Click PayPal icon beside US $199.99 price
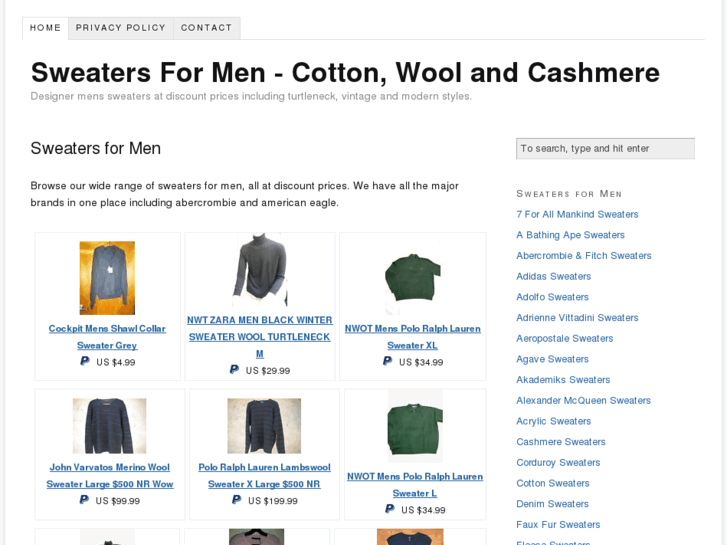727x545 pixels. (x=236, y=500)
